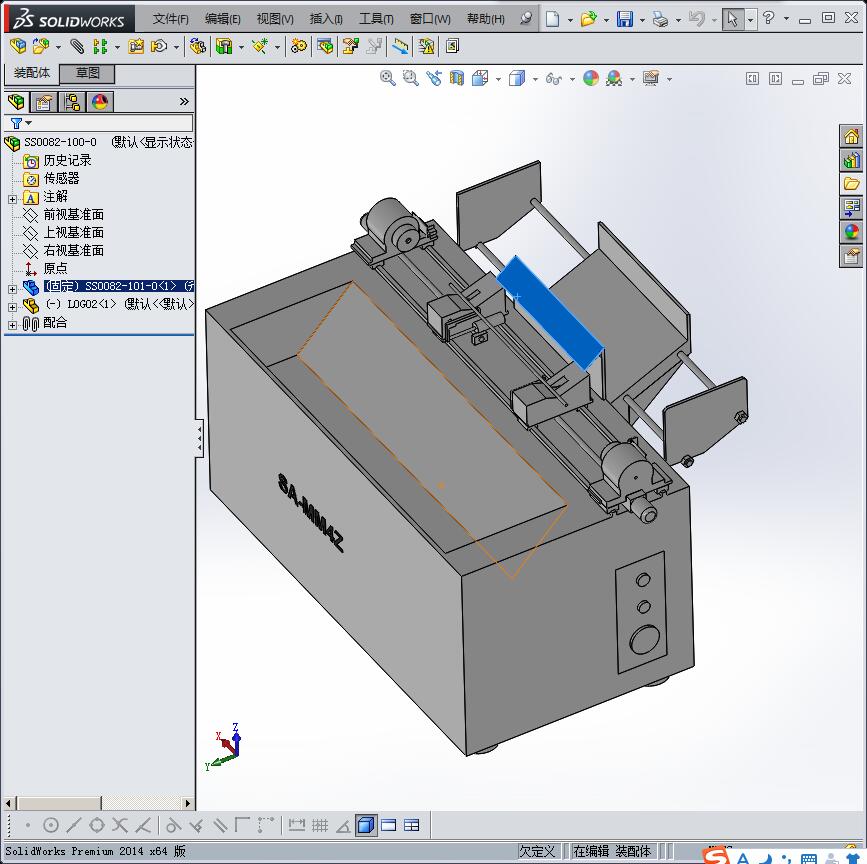Click the Apply Scene icon

(x=614, y=78)
